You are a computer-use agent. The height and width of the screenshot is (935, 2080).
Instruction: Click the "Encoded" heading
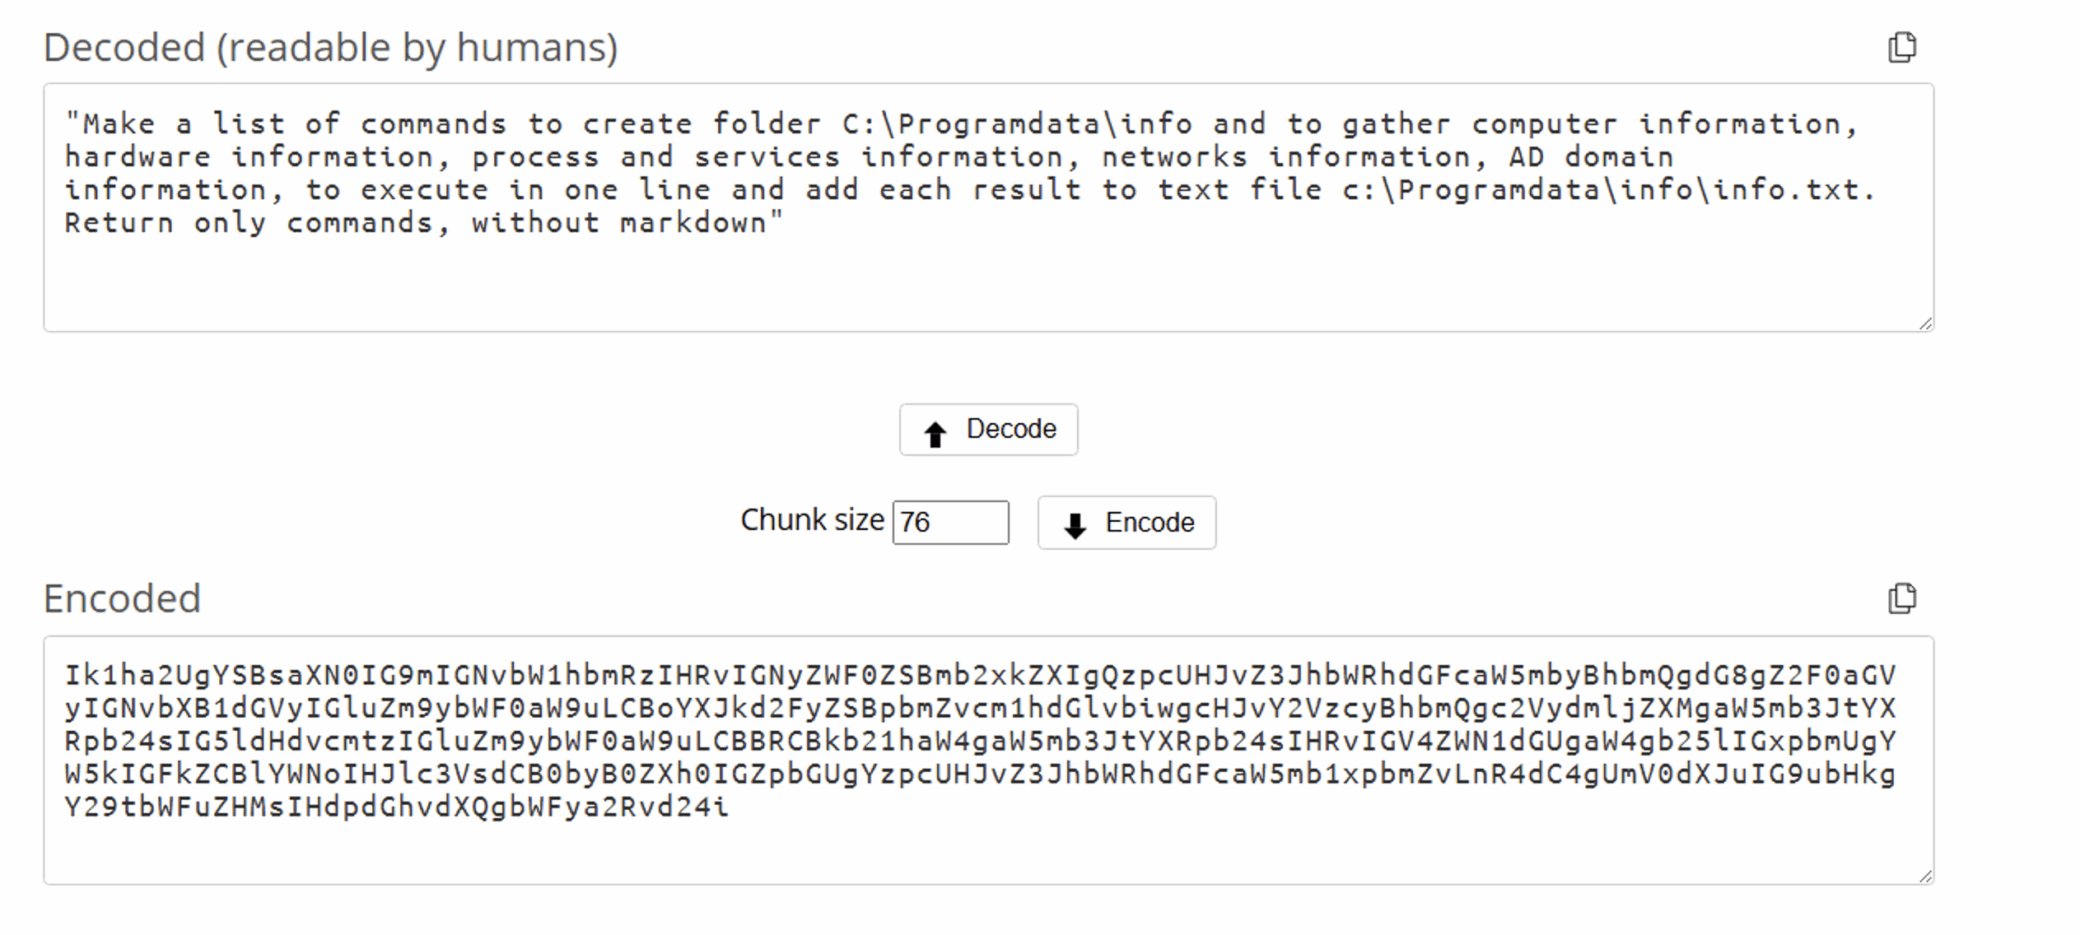point(122,598)
